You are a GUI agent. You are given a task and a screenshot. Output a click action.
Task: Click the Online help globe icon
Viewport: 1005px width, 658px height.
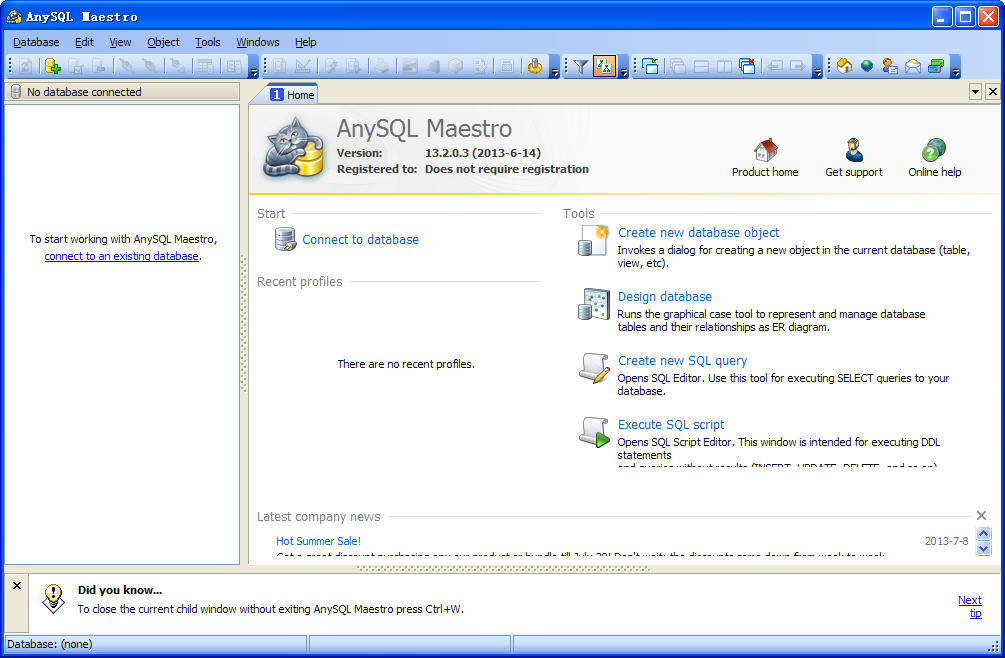coord(933,147)
